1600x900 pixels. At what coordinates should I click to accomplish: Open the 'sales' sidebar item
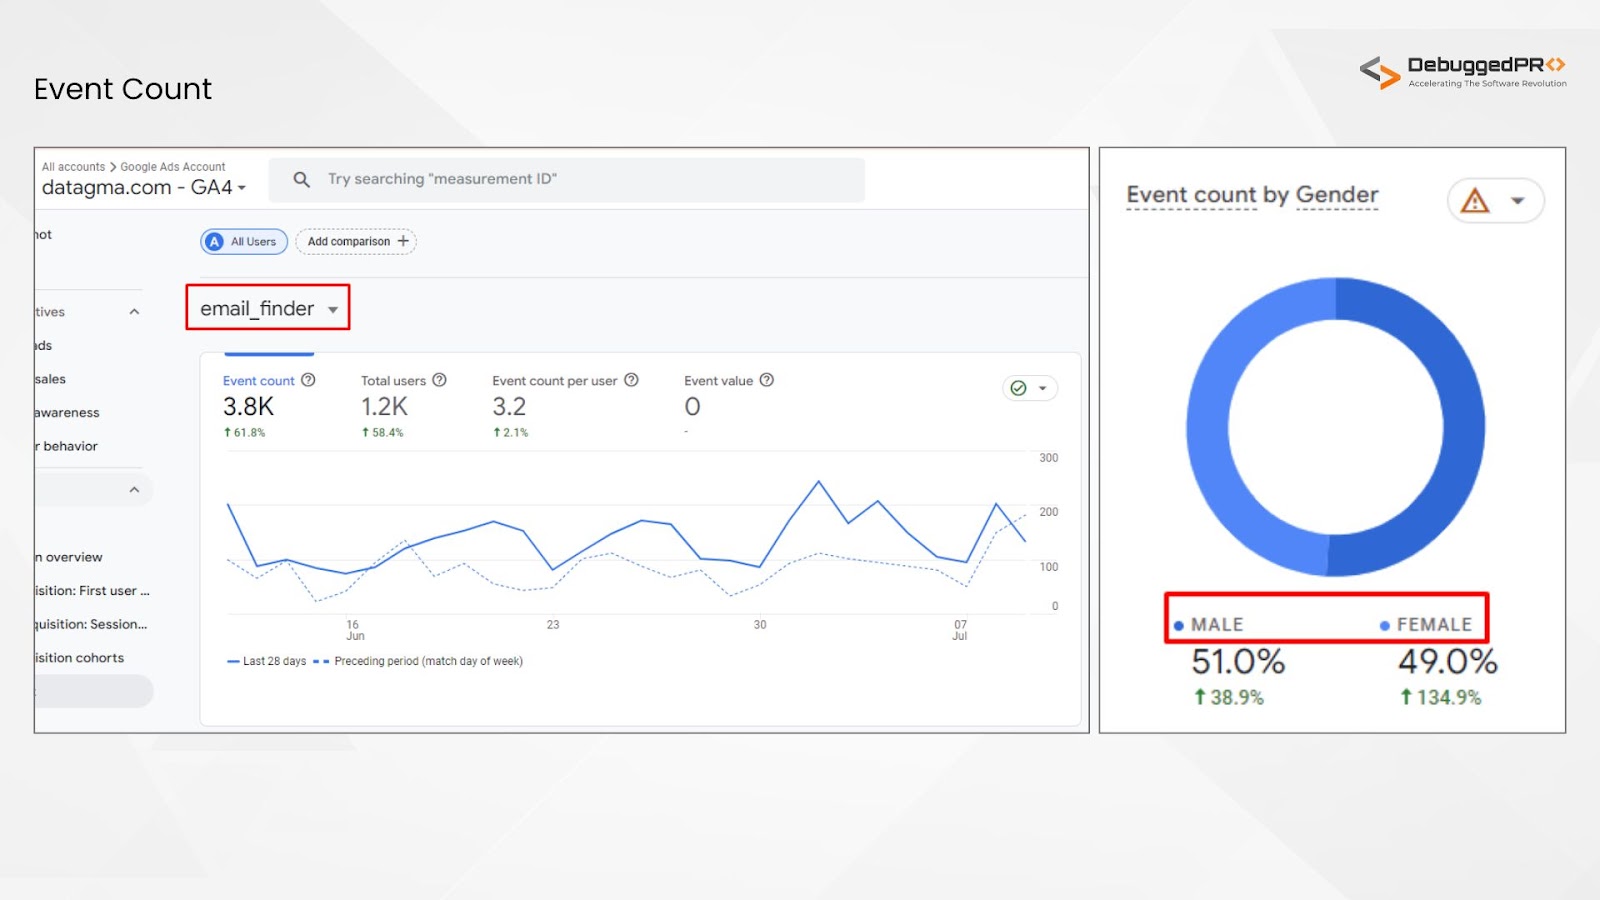51,379
